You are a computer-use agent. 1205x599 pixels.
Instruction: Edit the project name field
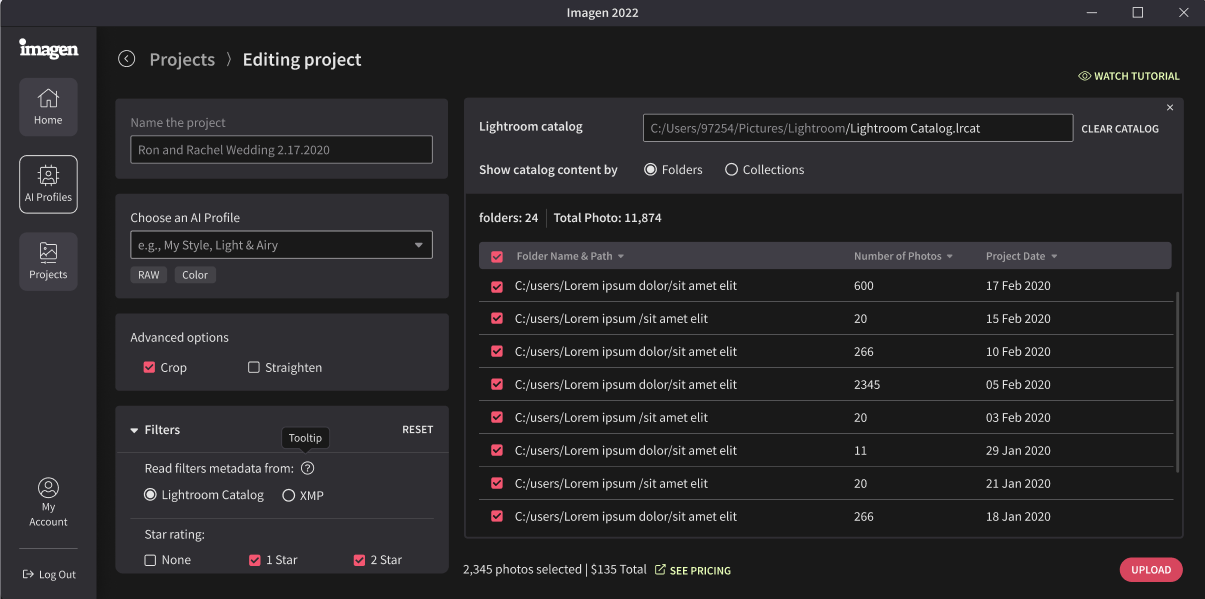pos(281,150)
